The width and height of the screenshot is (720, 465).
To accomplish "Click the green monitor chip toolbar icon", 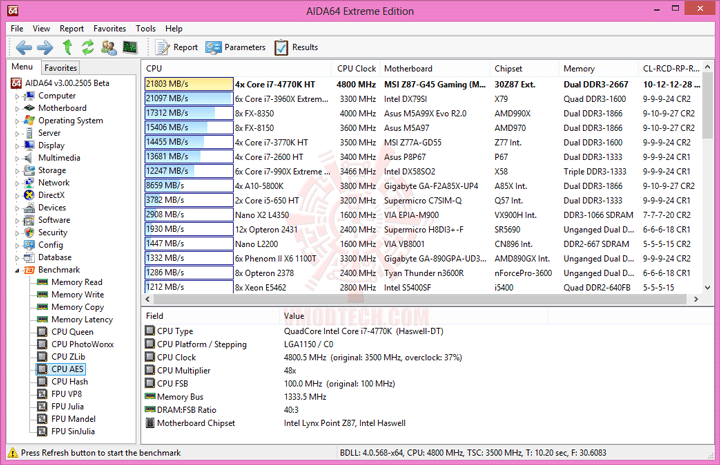I will pyautogui.click(x=130, y=47).
